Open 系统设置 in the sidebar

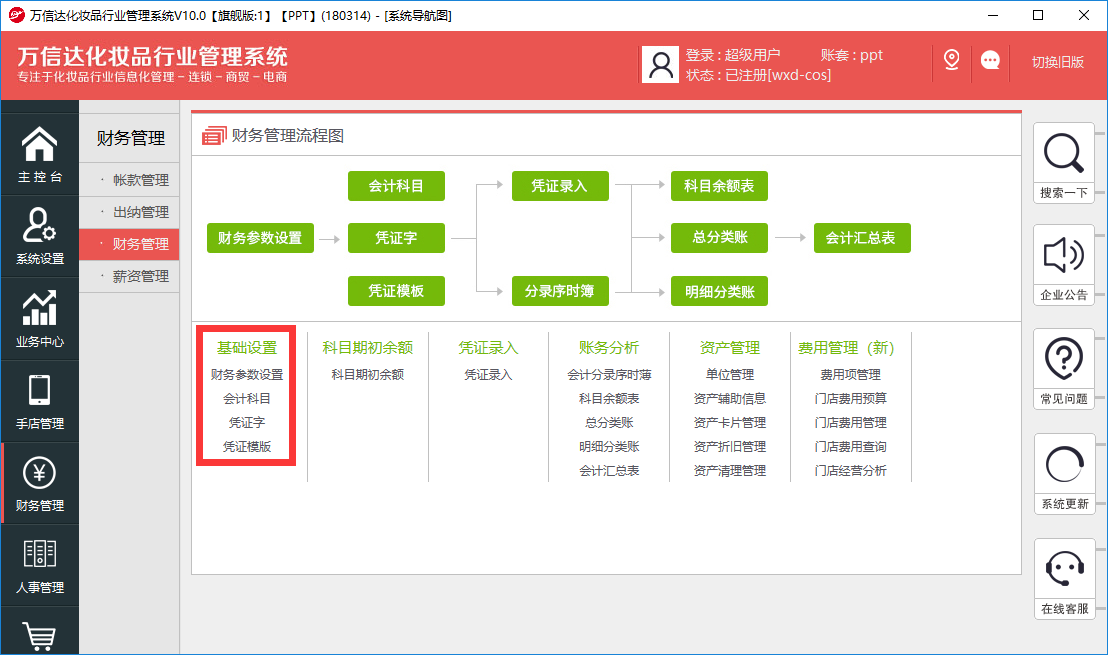40,235
